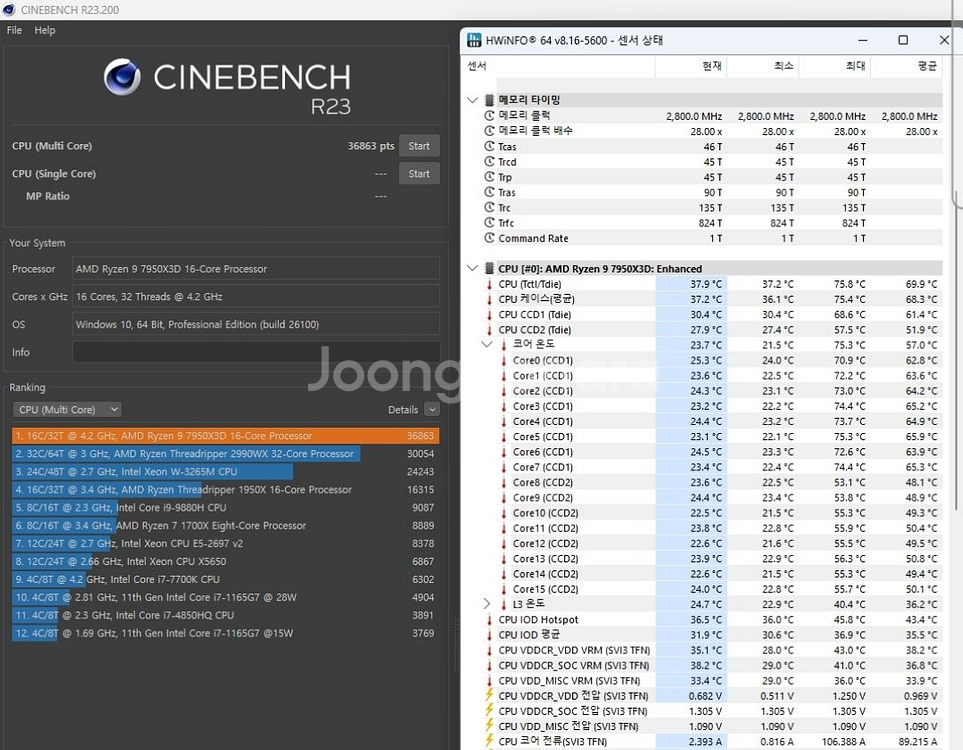Click the clock icon beside Tcas
The width and height of the screenshot is (963, 750).
(x=489, y=146)
